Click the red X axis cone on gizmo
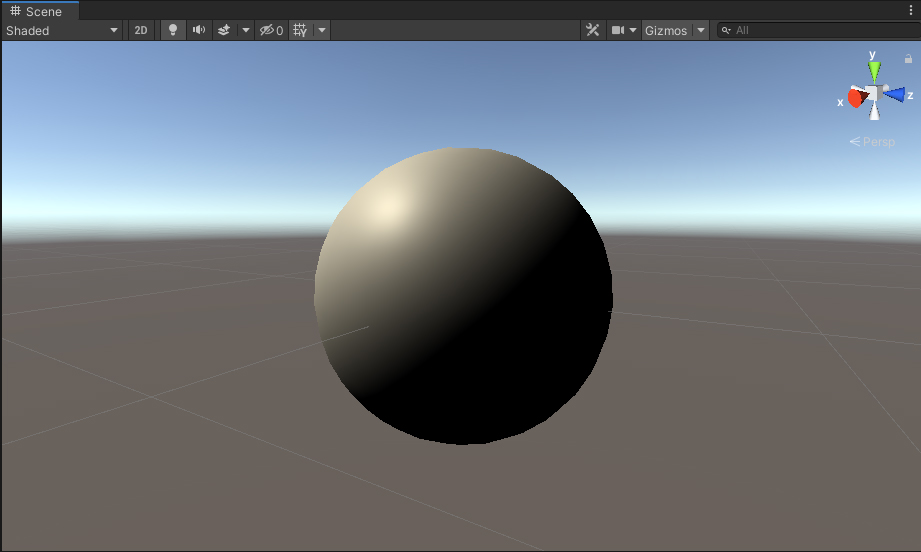This screenshot has height=552, width=921. (856, 98)
